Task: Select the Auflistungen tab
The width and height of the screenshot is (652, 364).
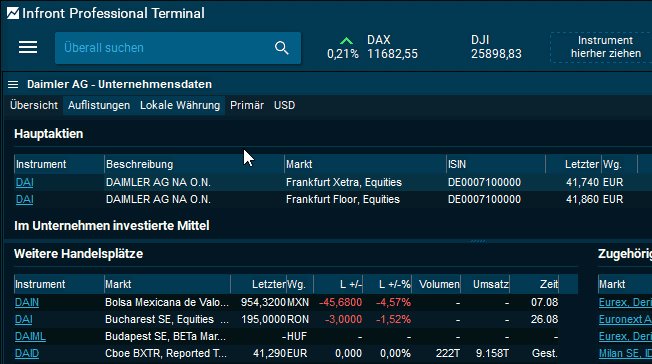Action: 99,105
